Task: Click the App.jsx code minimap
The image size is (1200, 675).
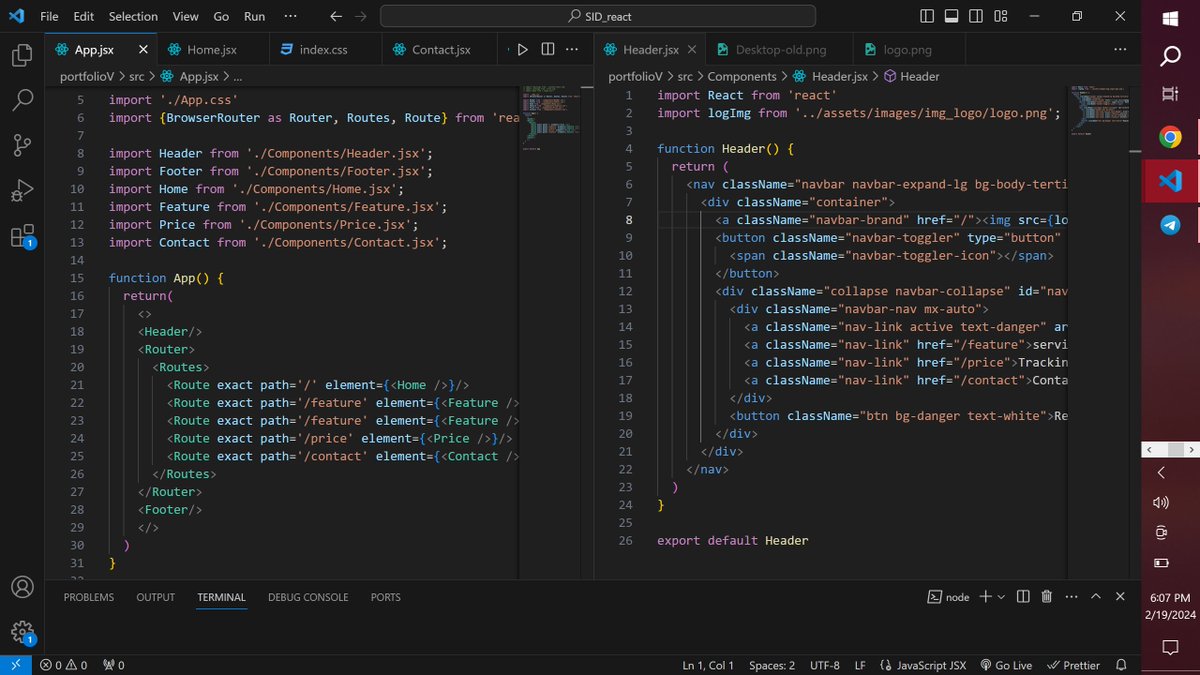Action: pos(550,120)
